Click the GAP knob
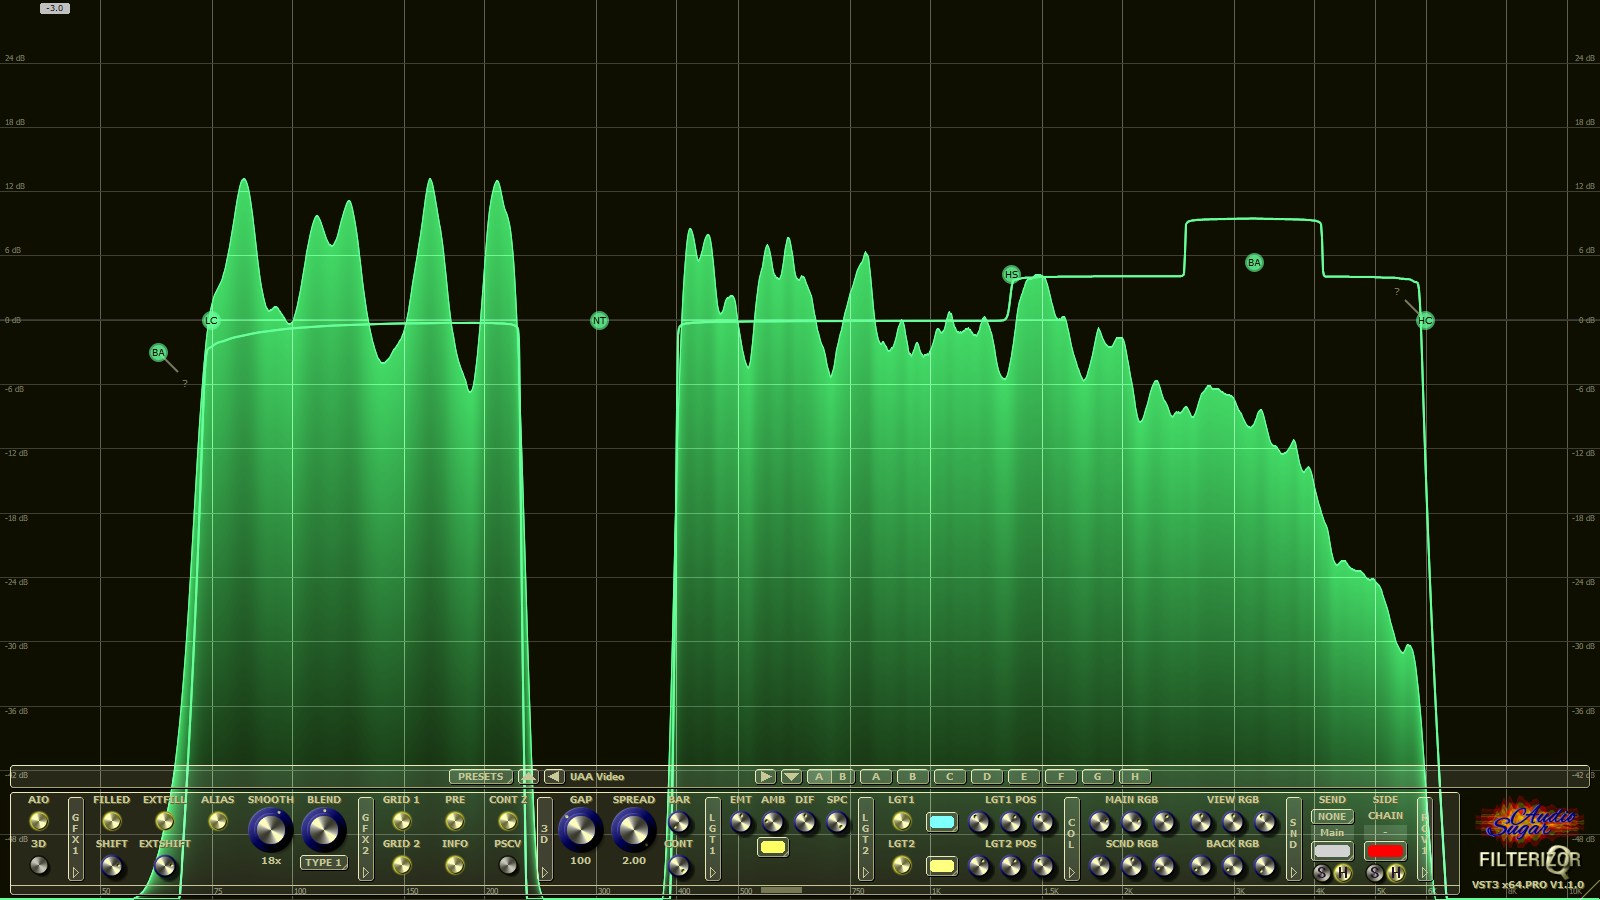Viewport: 1600px width, 900px height. (580, 830)
